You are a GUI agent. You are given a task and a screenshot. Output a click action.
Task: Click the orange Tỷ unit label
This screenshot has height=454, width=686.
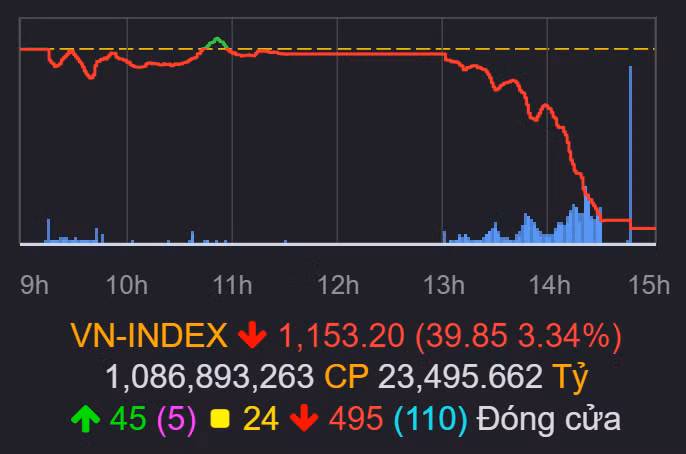[x=570, y=378]
